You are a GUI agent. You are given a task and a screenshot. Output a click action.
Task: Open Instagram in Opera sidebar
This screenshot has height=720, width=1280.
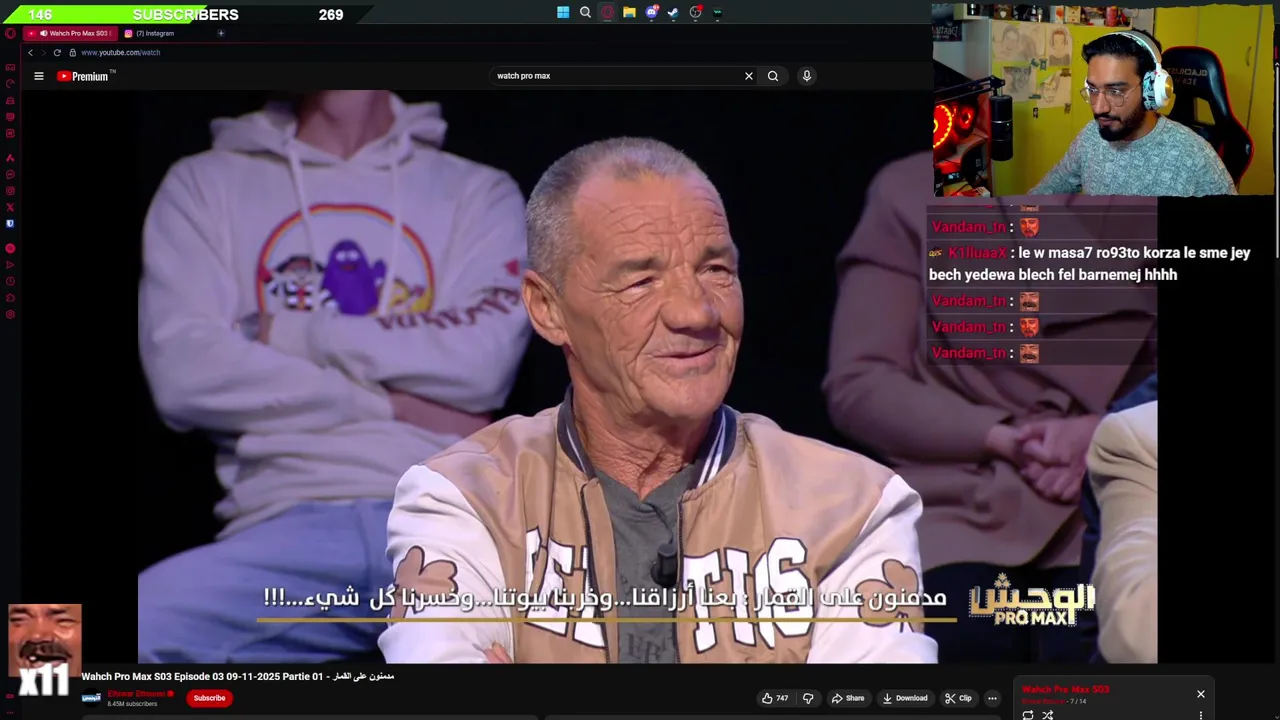(11, 191)
